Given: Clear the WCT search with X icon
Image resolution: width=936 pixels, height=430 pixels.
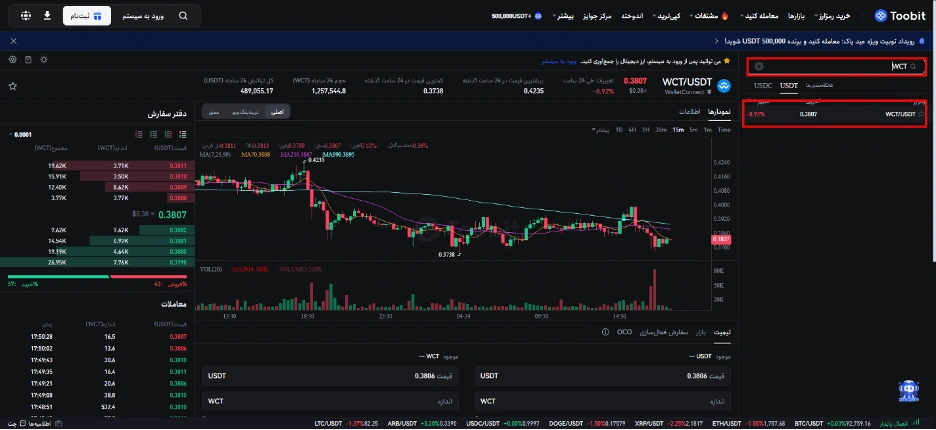Looking at the screenshot, I should coord(759,67).
